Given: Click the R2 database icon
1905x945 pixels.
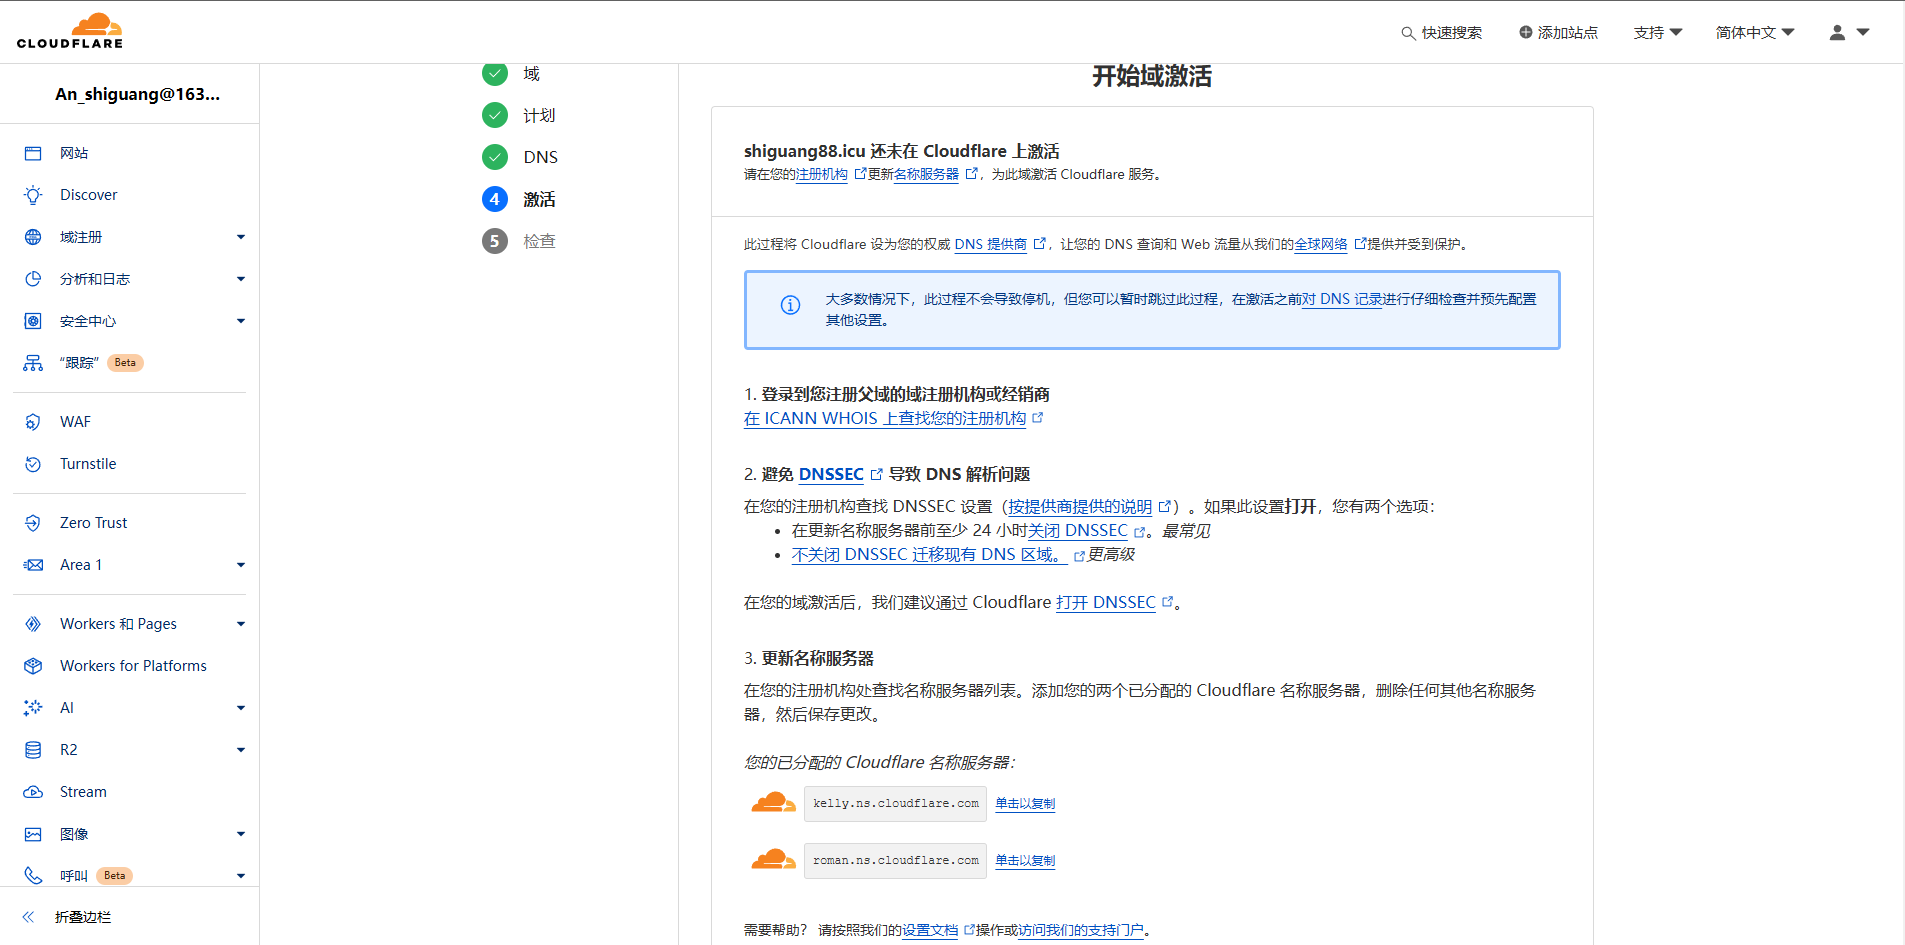Looking at the screenshot, I should pyautogui.click(x=33, y=750).
